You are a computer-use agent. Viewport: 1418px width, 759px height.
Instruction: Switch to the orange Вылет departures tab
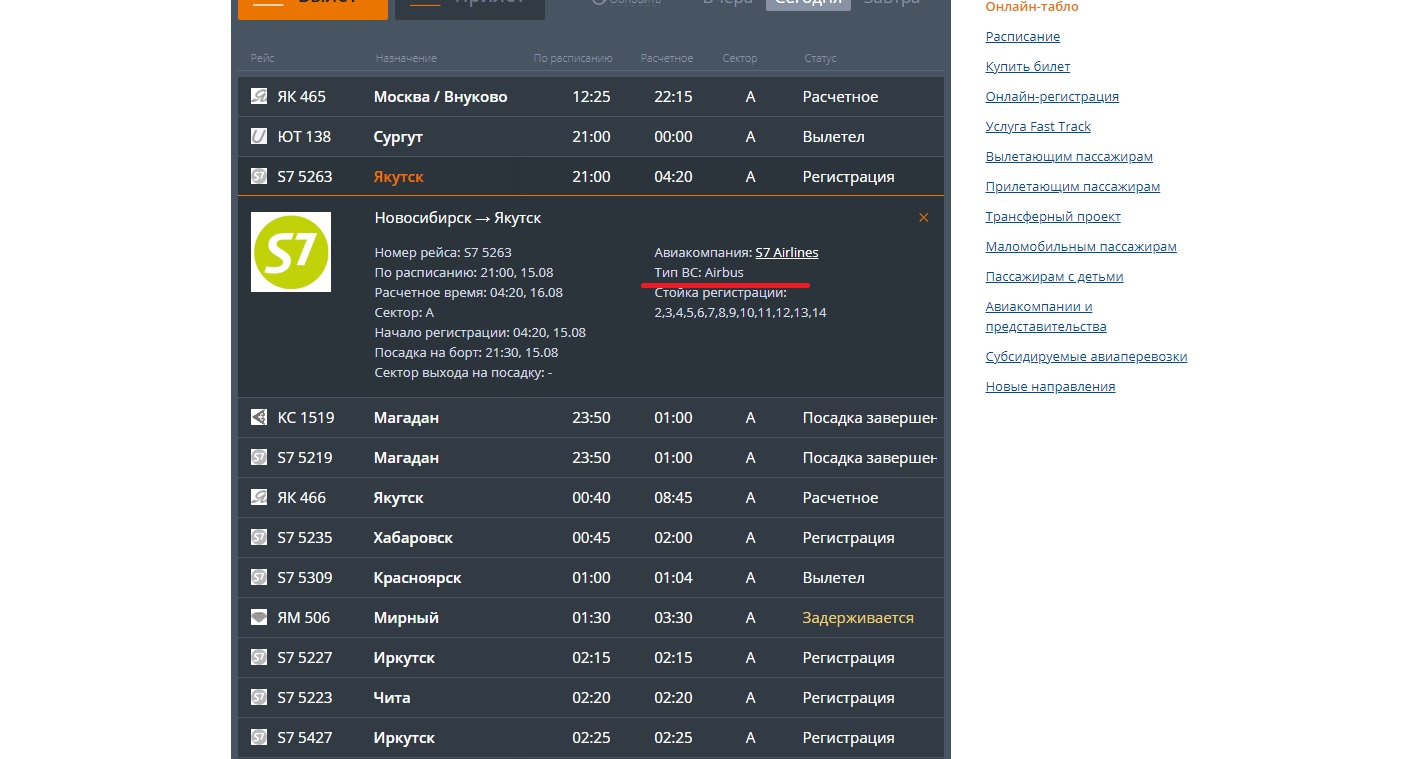coord(313,8)
